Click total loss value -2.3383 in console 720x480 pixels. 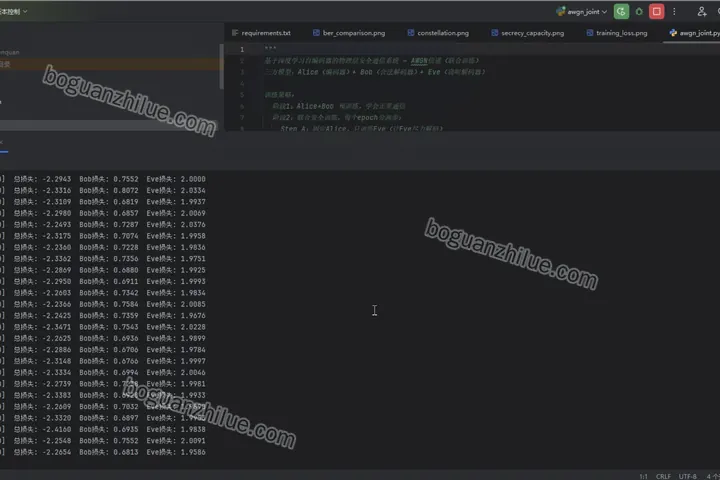tap(56, 395)
